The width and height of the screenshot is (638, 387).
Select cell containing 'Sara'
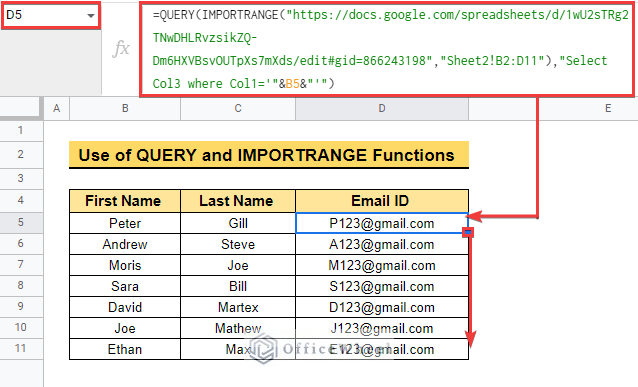click(125, 286)
